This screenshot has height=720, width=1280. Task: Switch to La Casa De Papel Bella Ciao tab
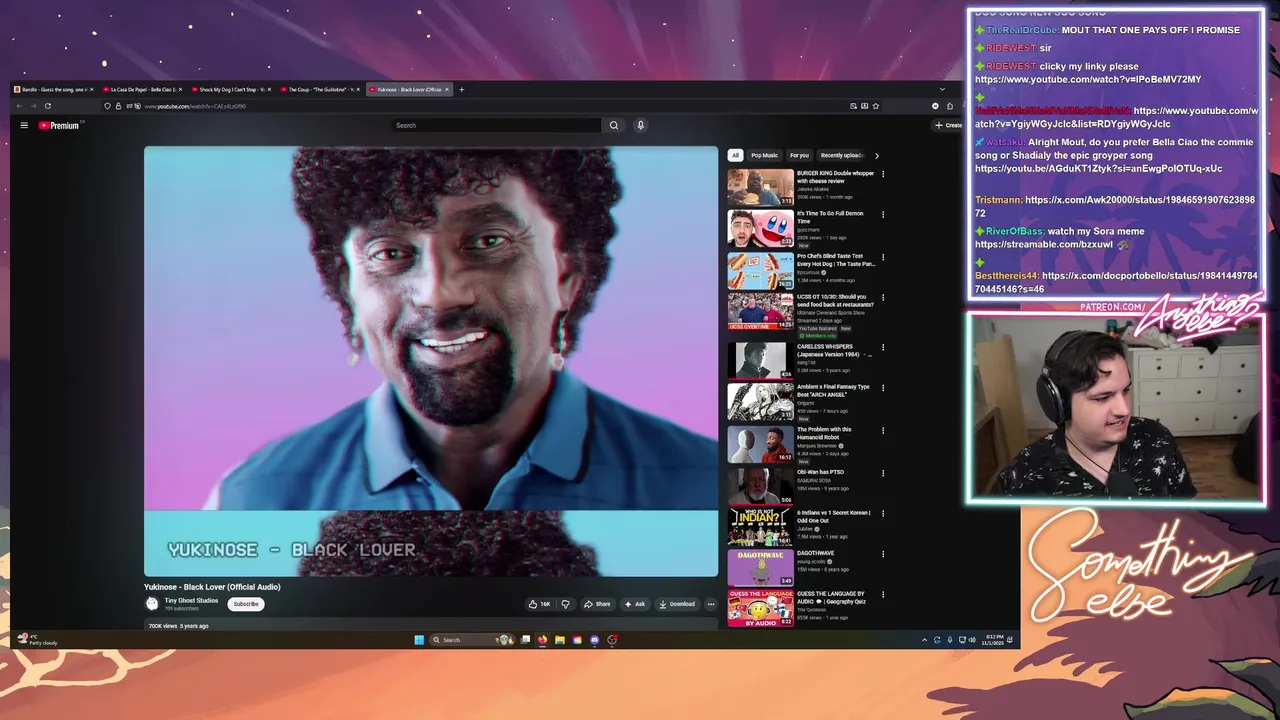143,89
